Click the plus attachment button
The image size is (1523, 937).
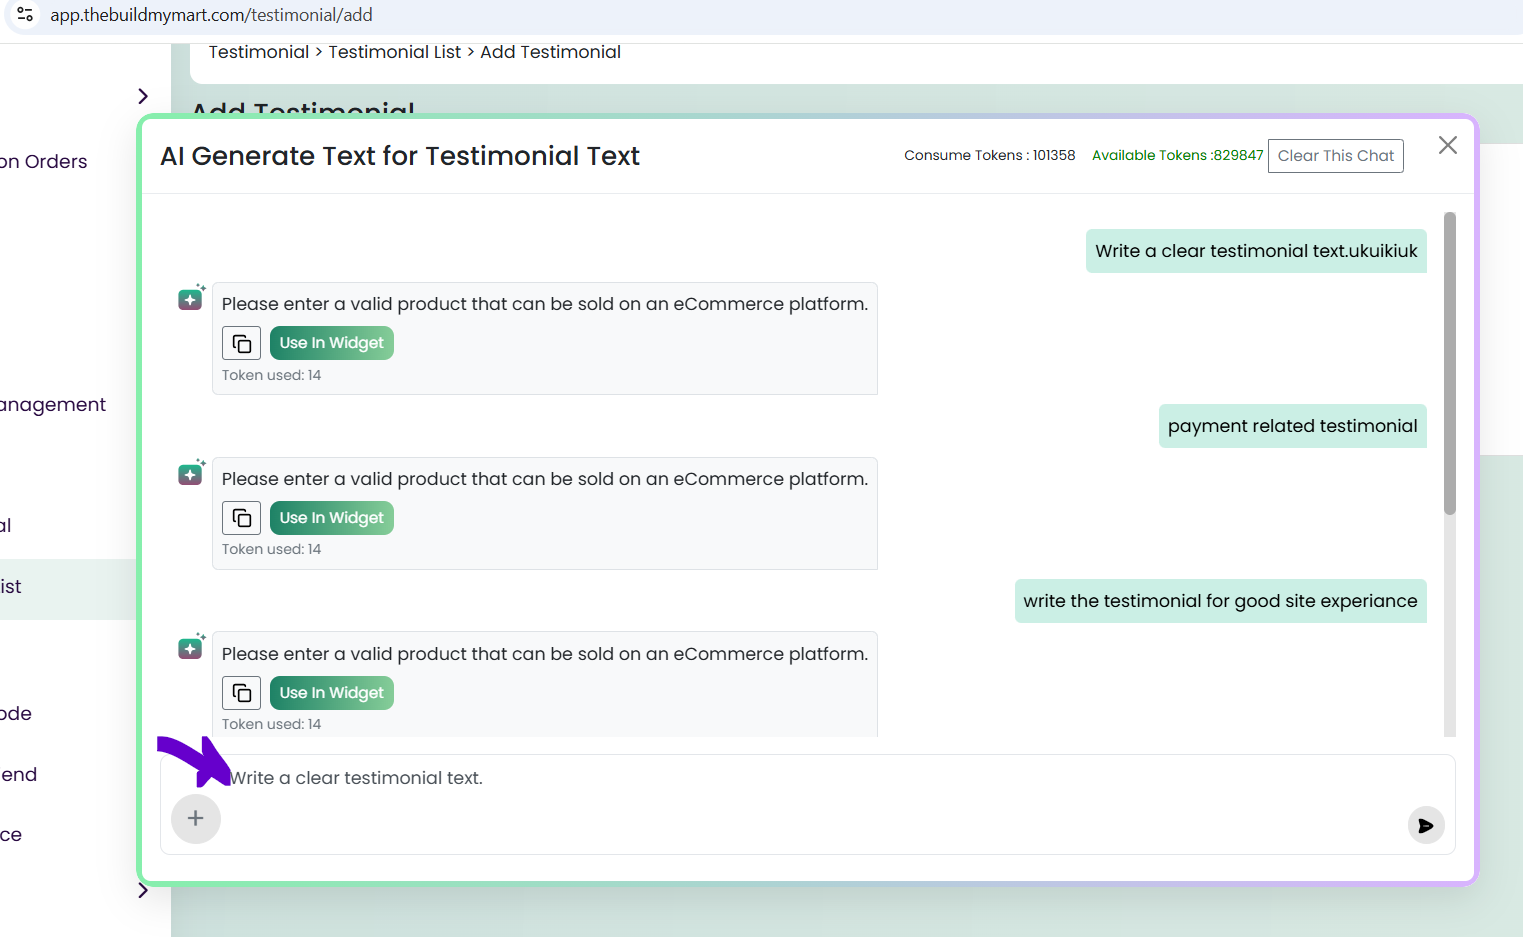(x=196, y=819)
